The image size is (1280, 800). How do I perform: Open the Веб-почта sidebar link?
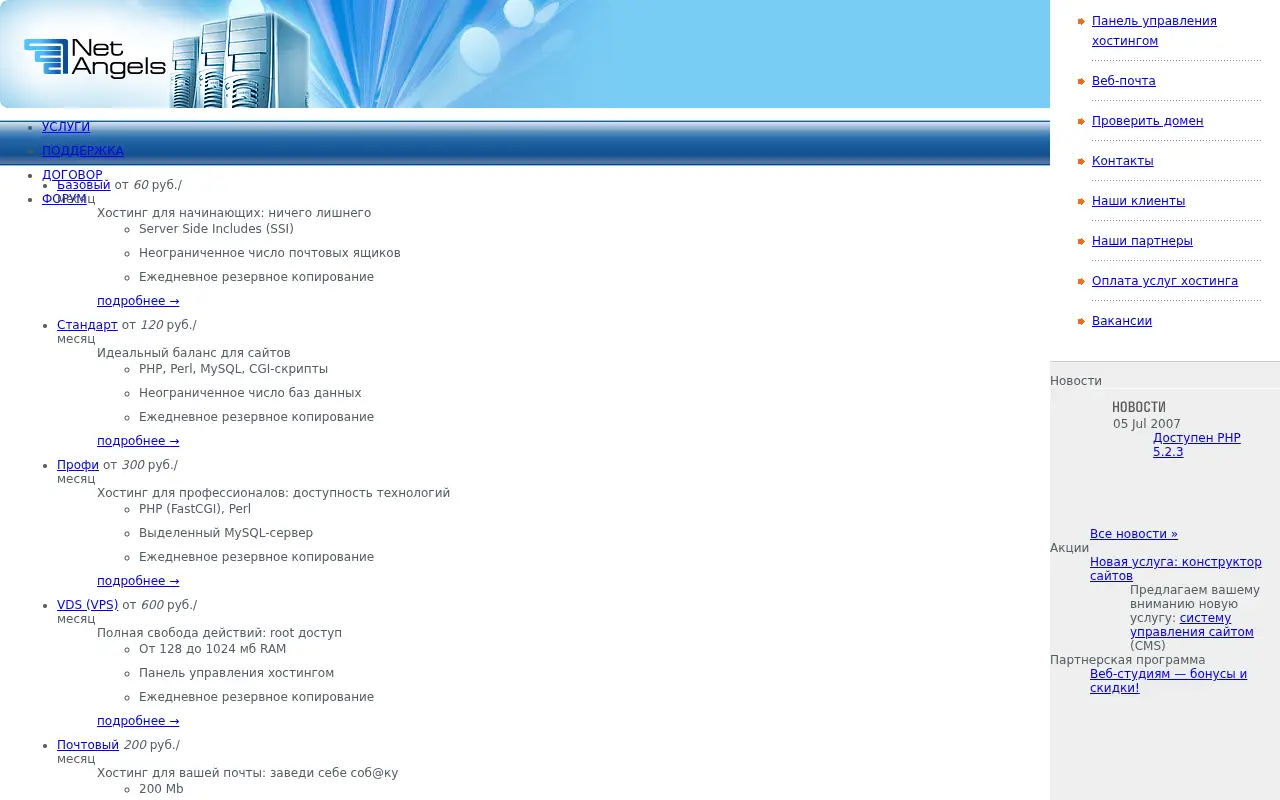(1124, 81)
